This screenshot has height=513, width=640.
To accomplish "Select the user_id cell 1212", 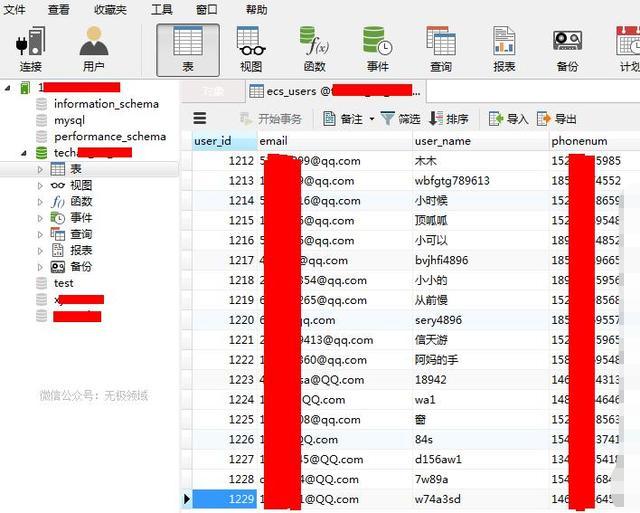I will coord(224,161).
